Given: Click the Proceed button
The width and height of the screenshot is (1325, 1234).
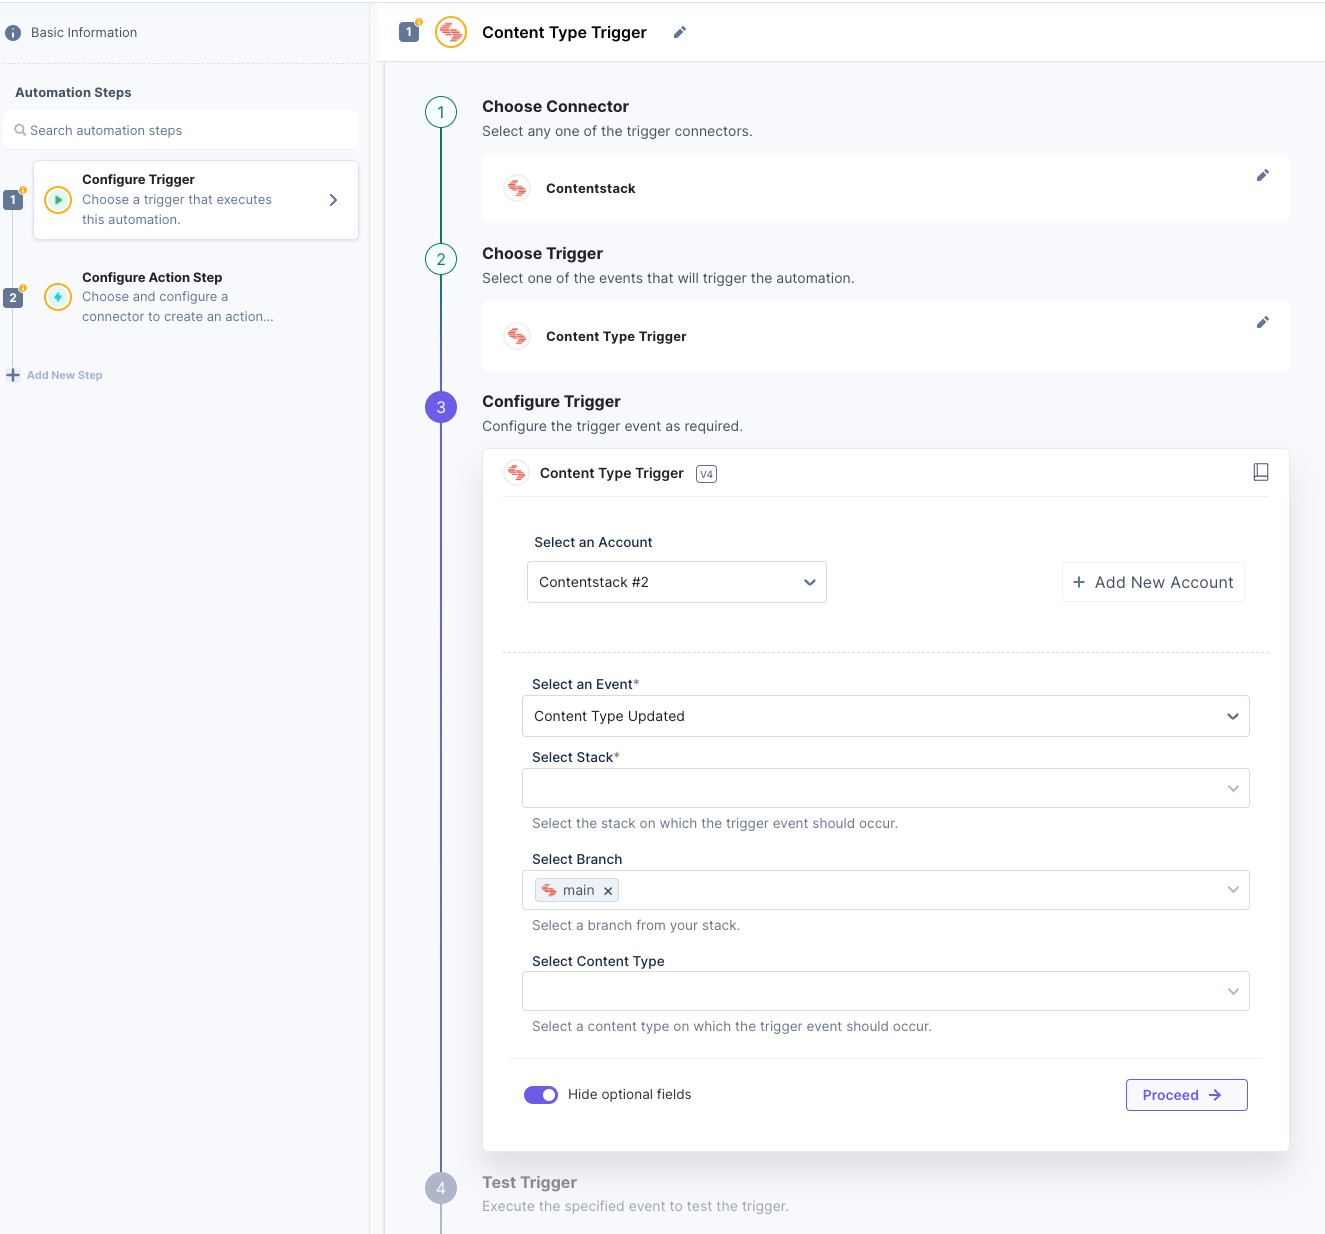Looking at the screenshot, I should coord(1186,1095).
